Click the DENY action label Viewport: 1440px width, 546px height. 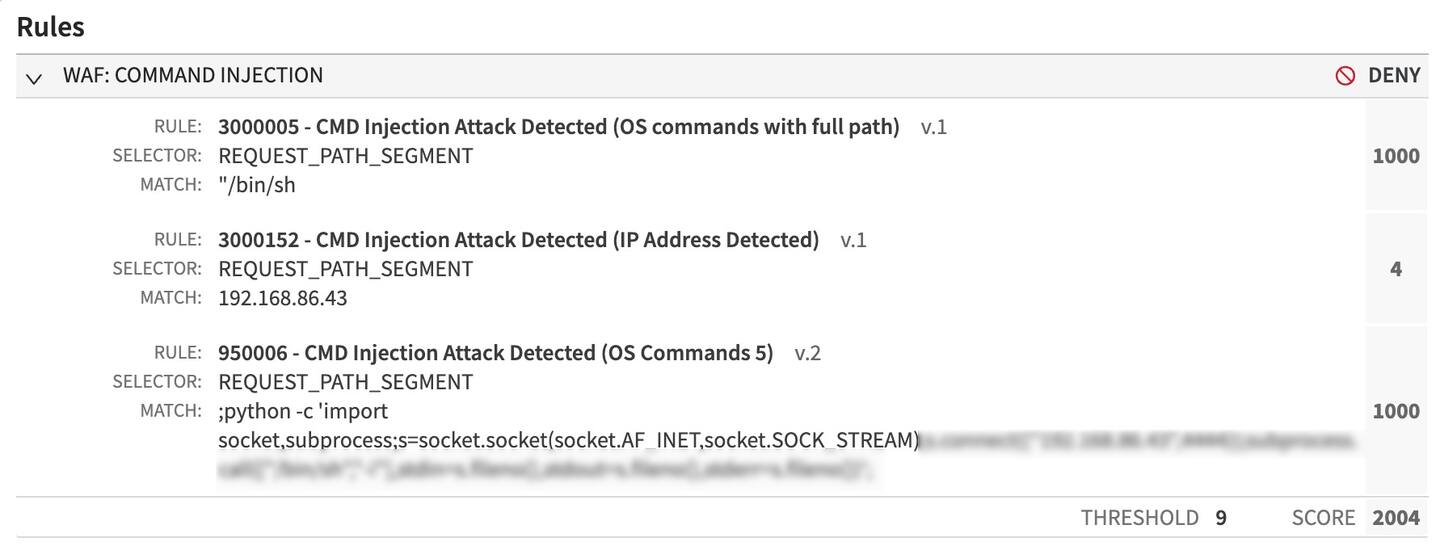coord(1394,76)
